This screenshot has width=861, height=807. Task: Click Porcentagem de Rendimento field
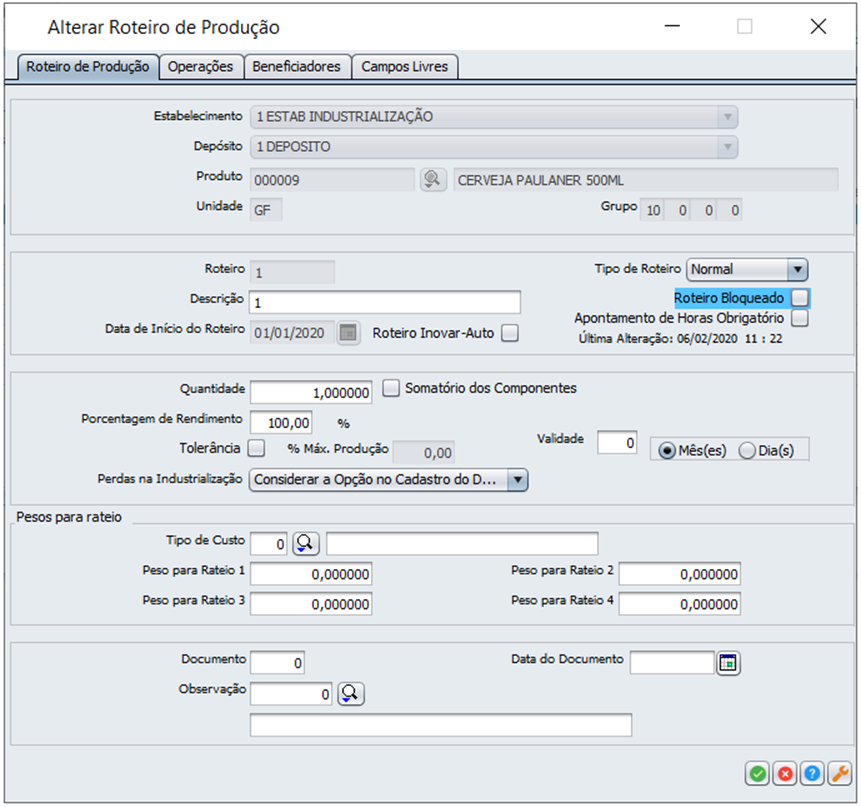coord(281,423)
